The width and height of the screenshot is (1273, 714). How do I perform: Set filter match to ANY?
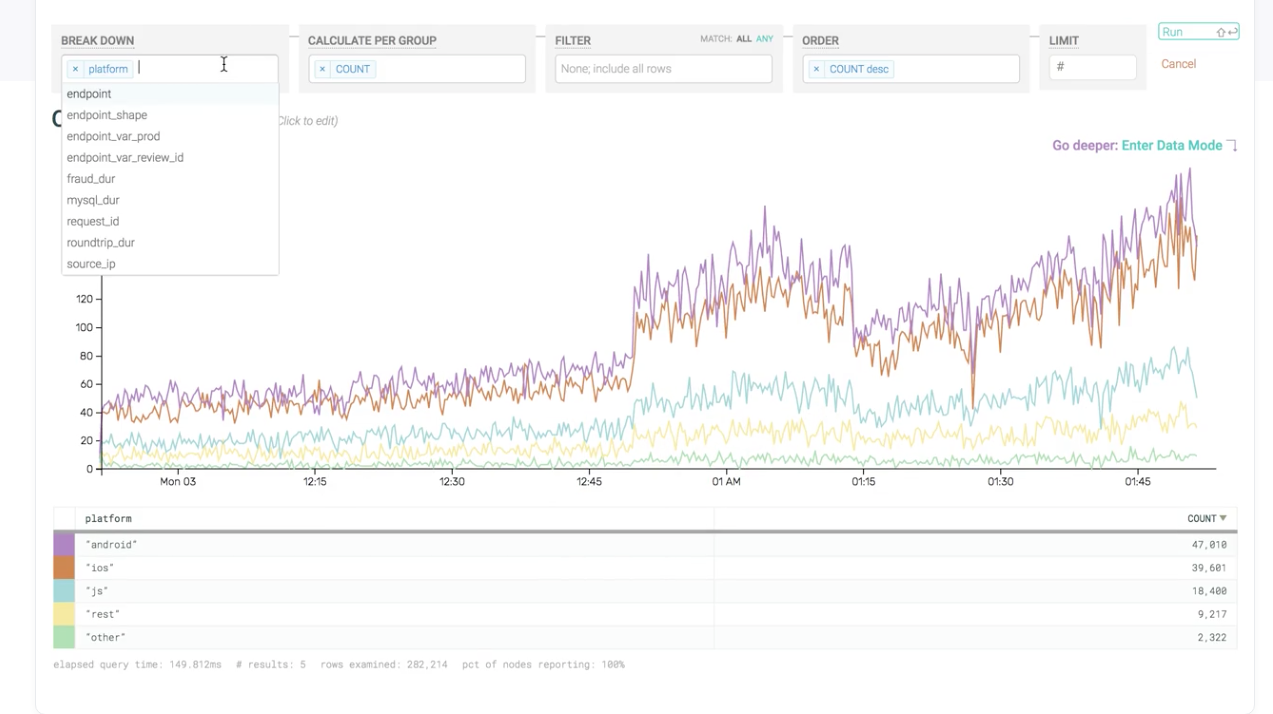click(x=765, y=39)
